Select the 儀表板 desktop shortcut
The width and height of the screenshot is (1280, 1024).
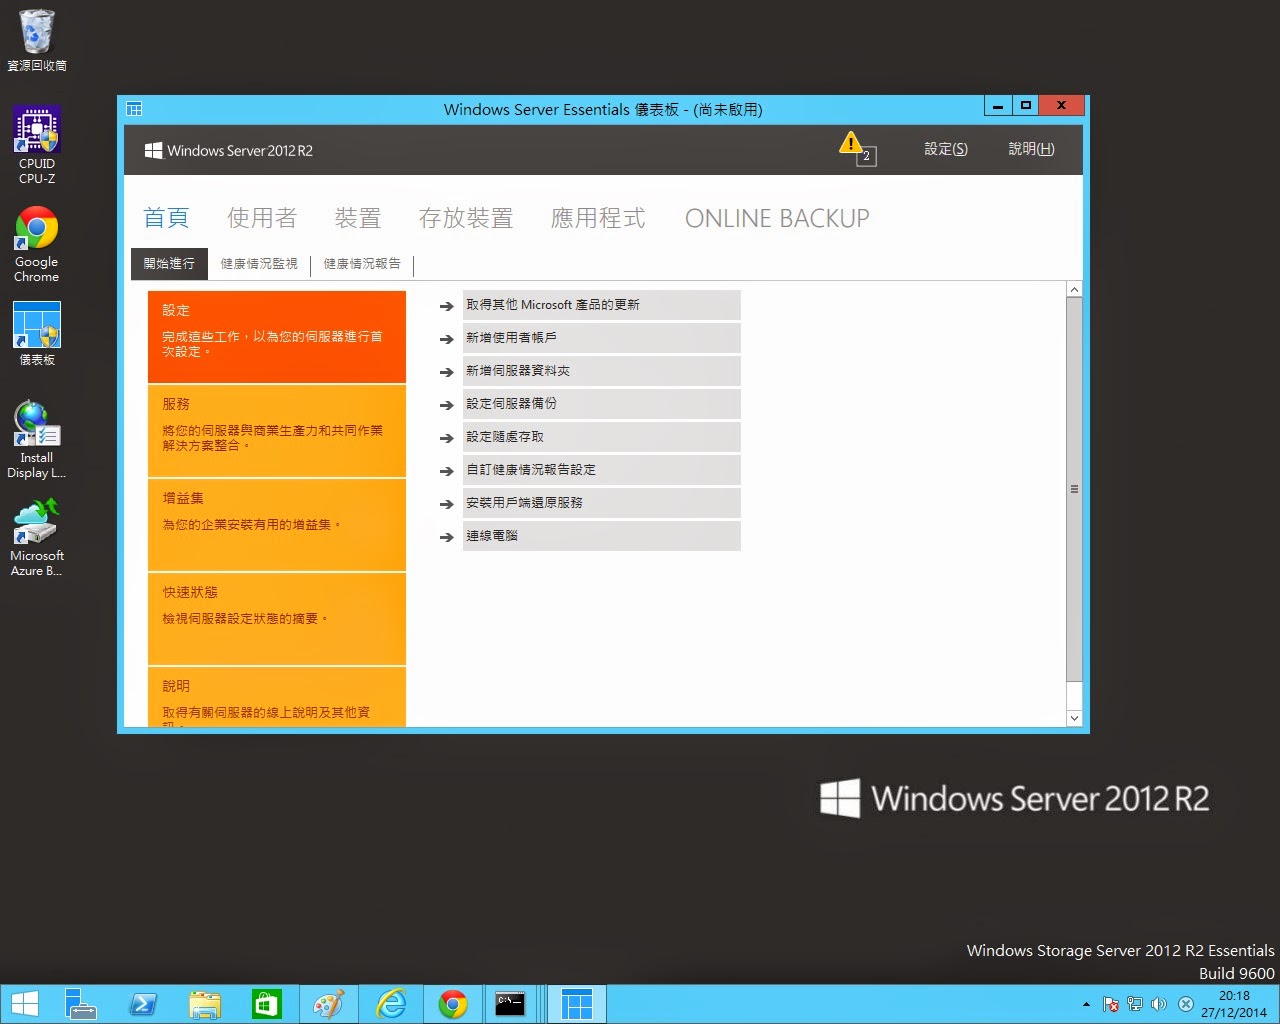[37, 333]
